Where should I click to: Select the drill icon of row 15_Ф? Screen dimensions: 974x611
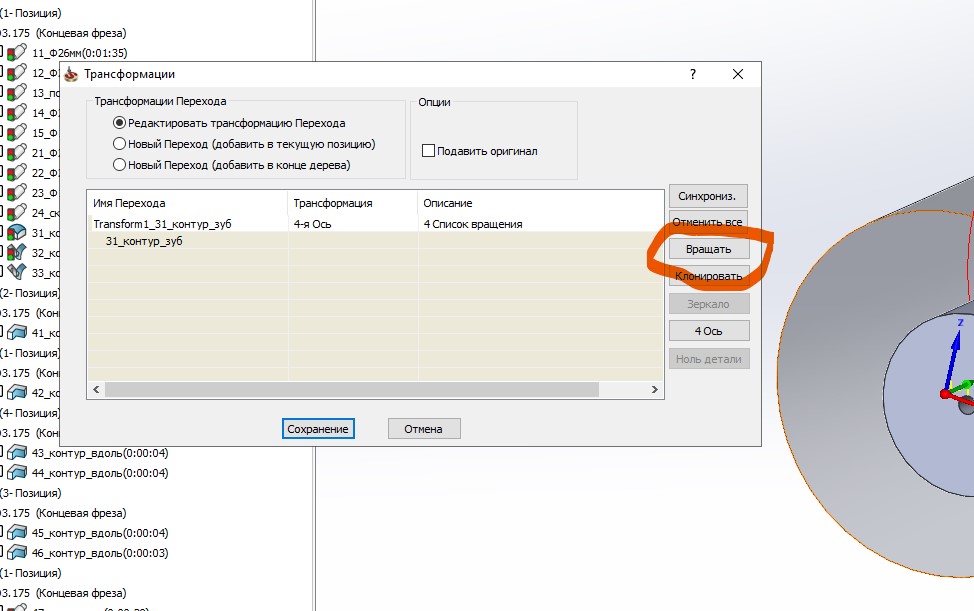coord(17,132)
